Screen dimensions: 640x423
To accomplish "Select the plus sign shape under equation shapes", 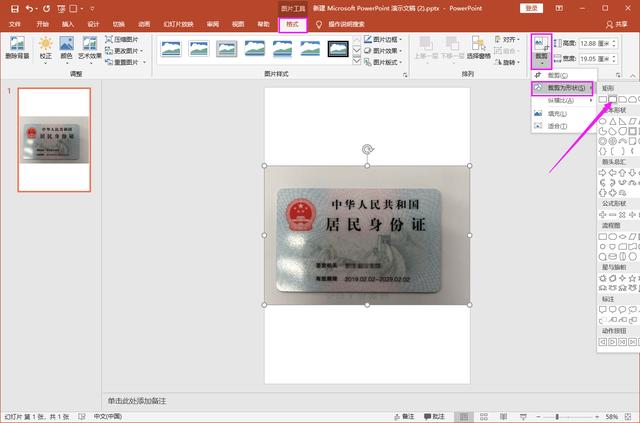I will (x=602, y=214).
